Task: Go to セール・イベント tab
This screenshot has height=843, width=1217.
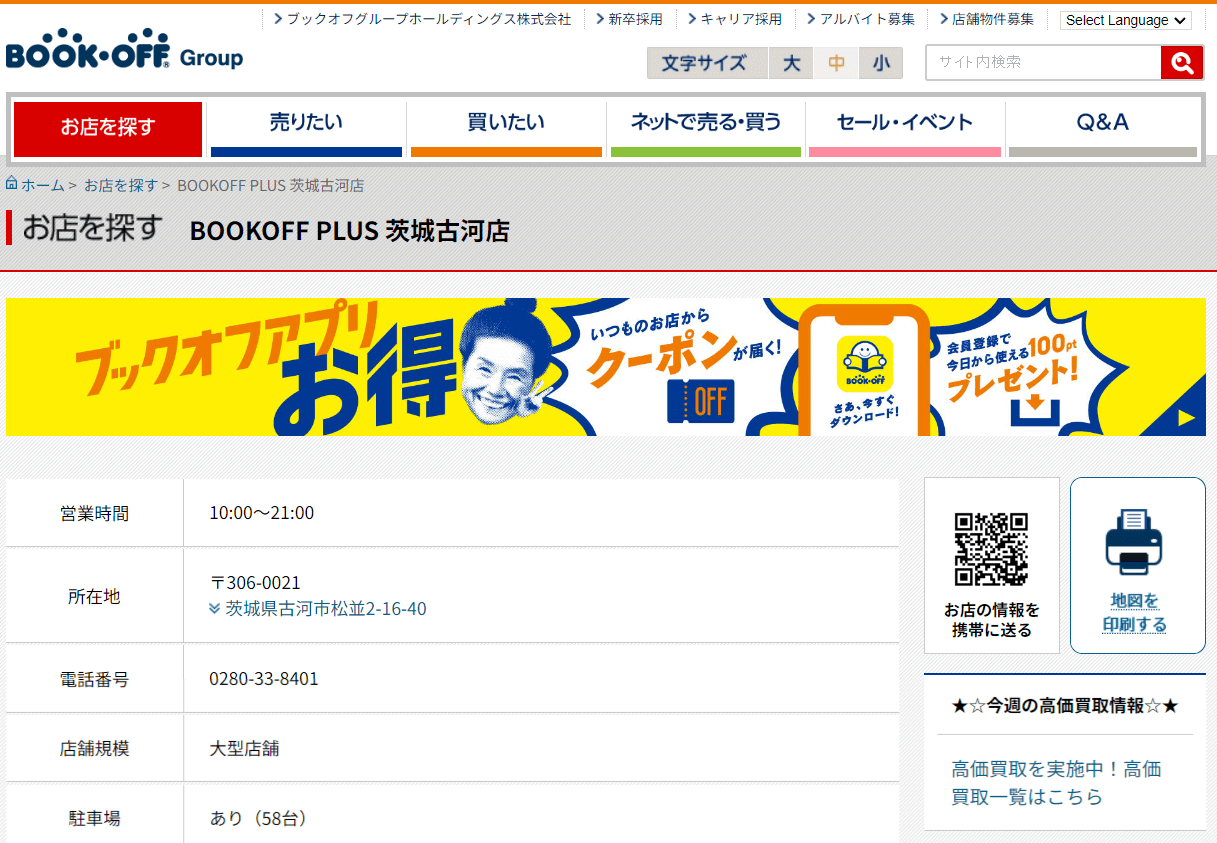Action: coord(904,124)
